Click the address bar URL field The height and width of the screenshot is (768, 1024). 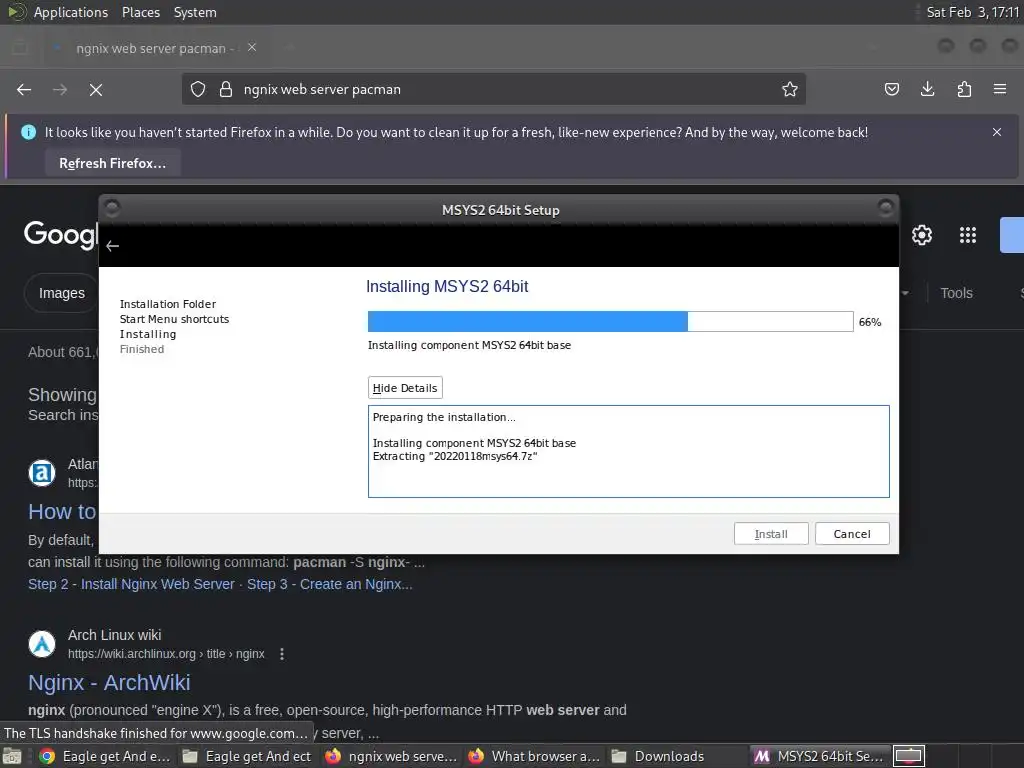pos(494,89)
